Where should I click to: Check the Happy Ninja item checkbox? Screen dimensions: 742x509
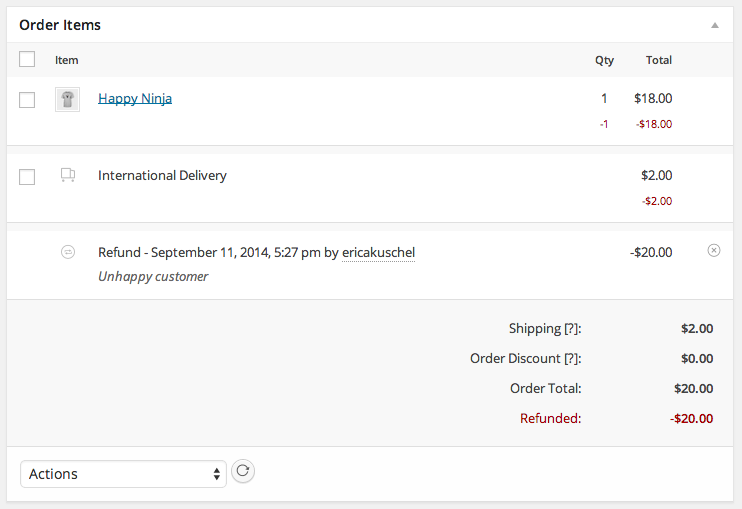tap(27, 99)
